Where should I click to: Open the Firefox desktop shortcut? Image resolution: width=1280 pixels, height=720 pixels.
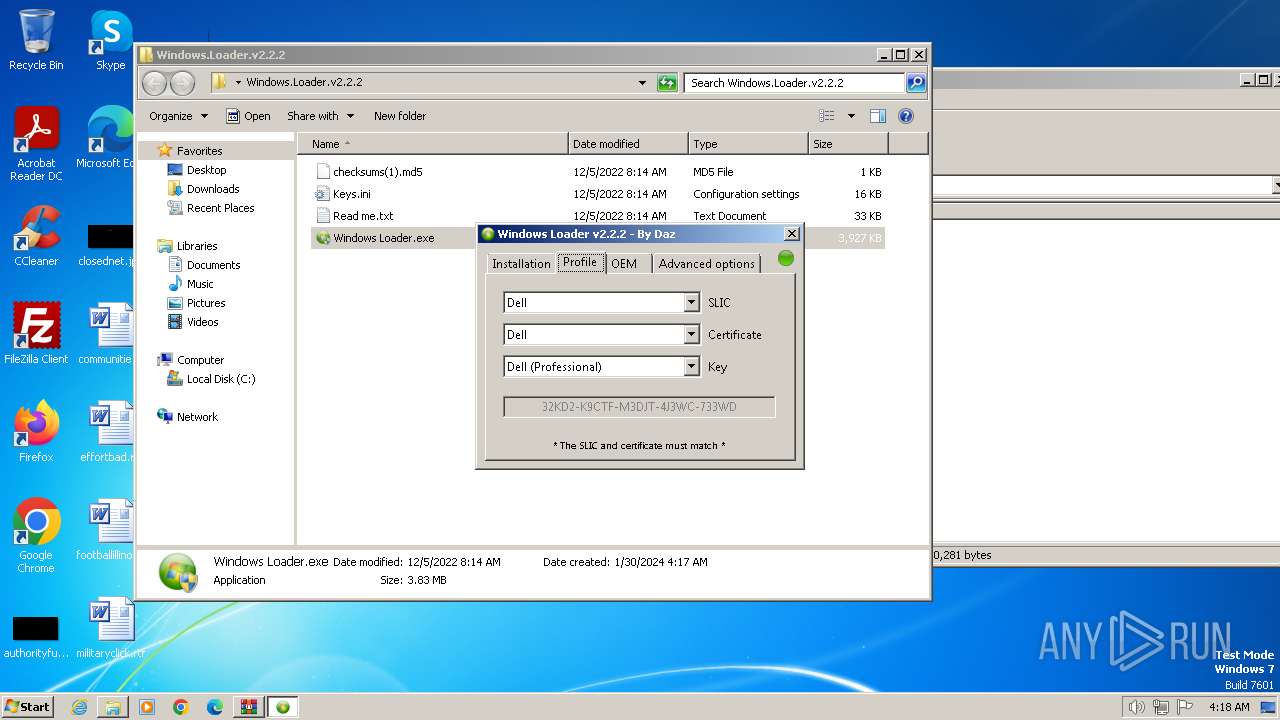pyautogui.click(x=36, y=432)
